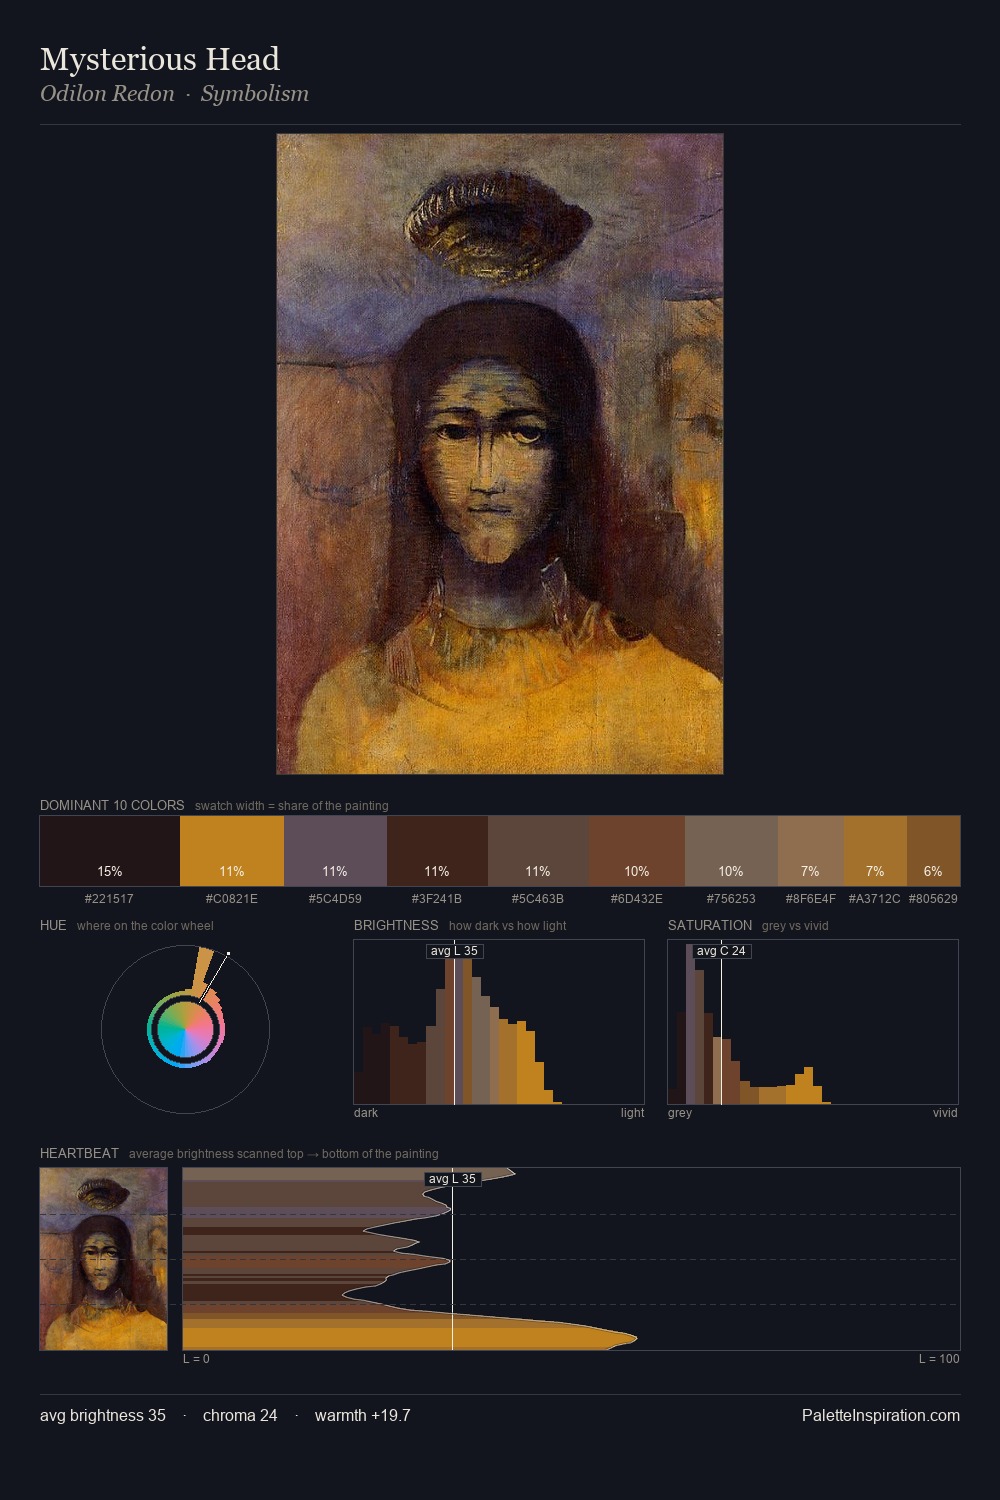Click the avg C 24 saturation label
This screenshot has height=1500, width=1000.
721,951
